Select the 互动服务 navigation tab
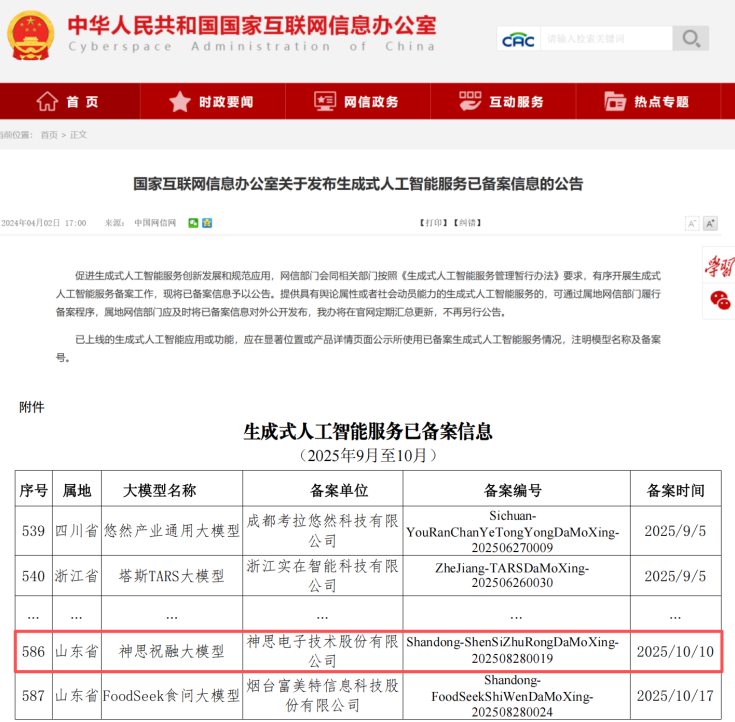 click(x=502, y=102)
